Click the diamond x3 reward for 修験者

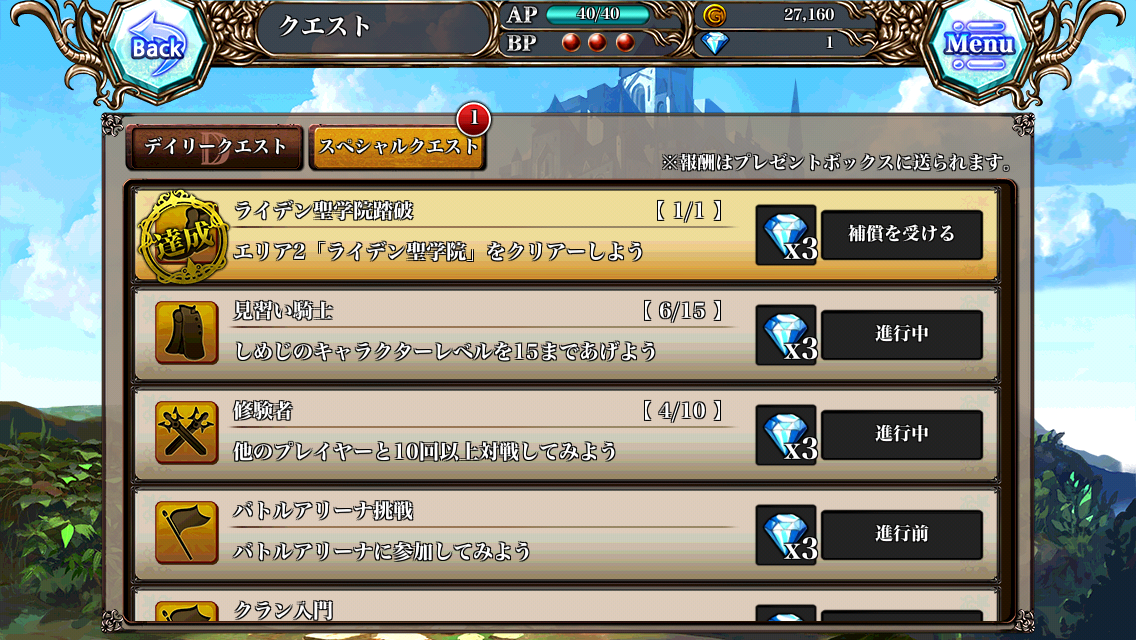point(786,435)
